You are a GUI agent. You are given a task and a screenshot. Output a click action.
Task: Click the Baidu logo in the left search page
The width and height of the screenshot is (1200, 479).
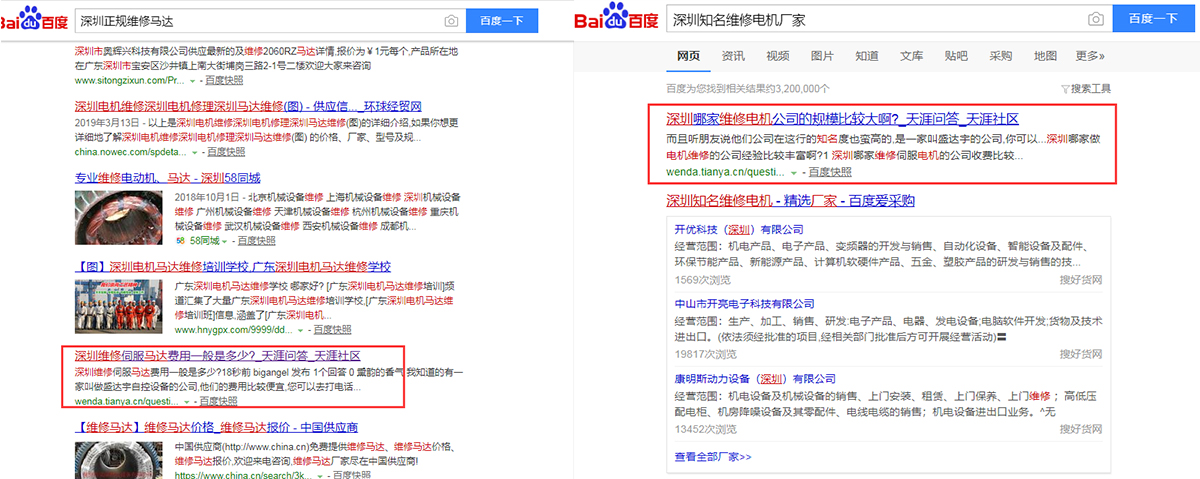[x=35, y=19]
